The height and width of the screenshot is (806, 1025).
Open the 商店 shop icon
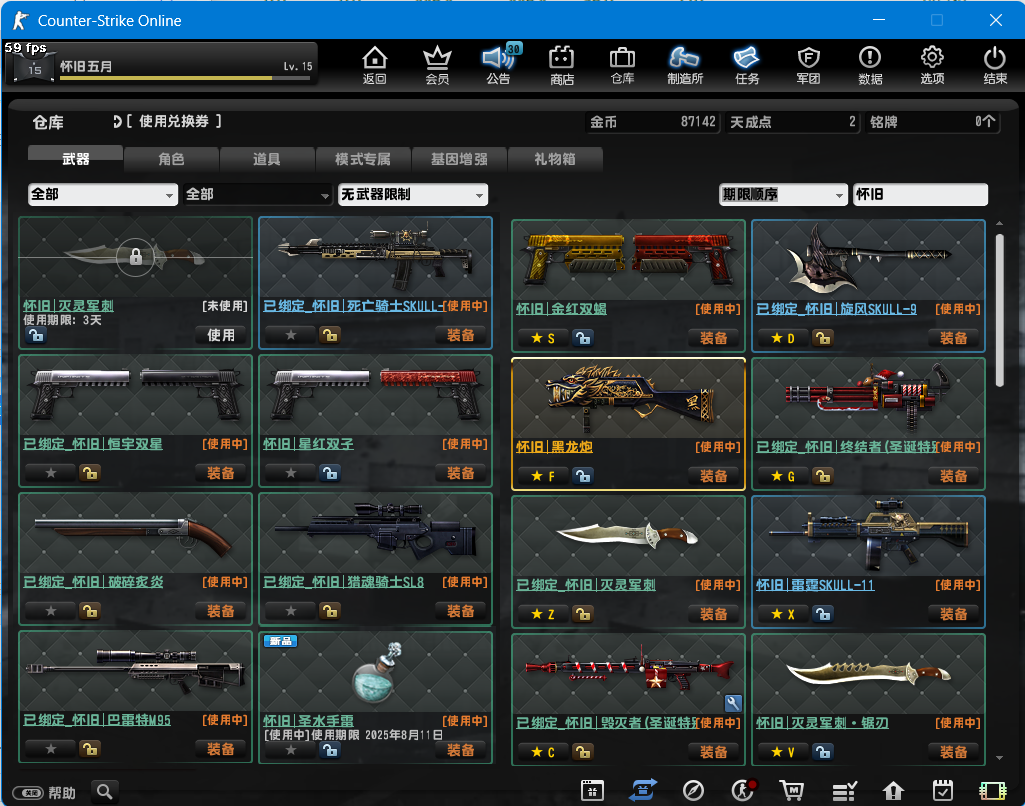[x=562, y=65]
